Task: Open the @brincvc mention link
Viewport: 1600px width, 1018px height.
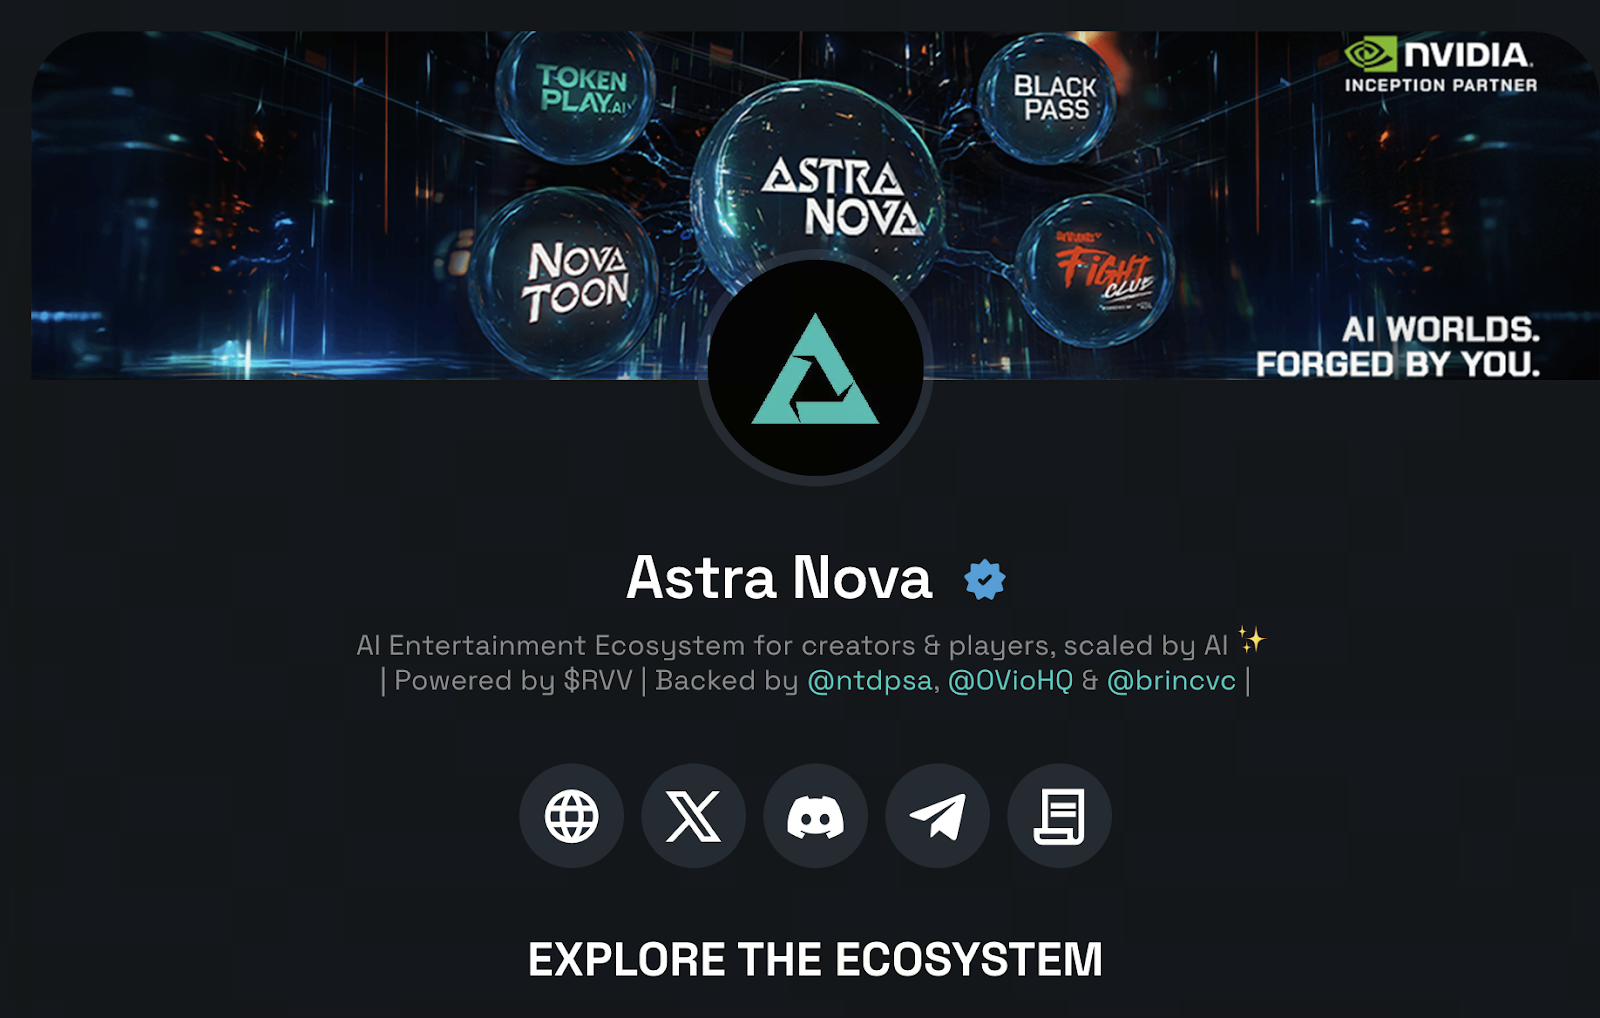Action: [x=1171, y=681]
